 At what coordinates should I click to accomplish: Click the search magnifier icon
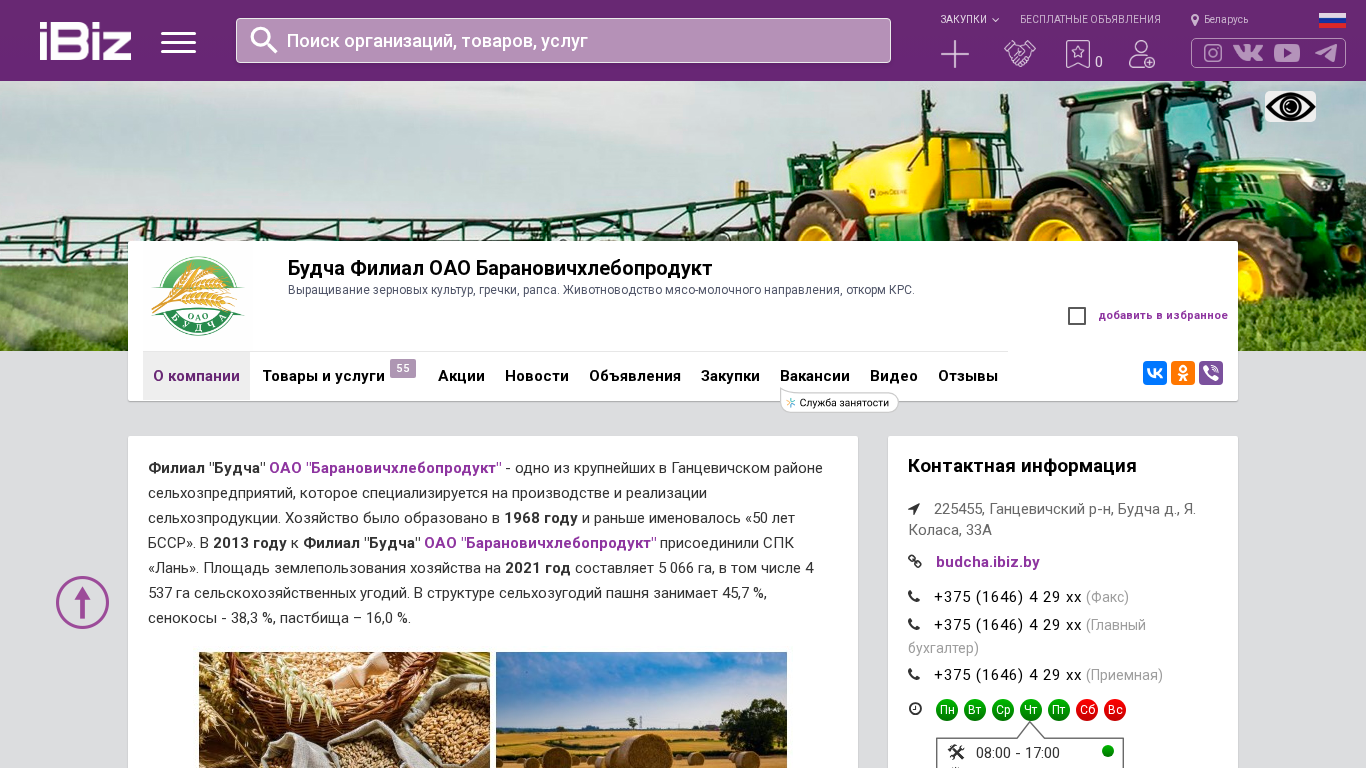[x=264, y=40]
